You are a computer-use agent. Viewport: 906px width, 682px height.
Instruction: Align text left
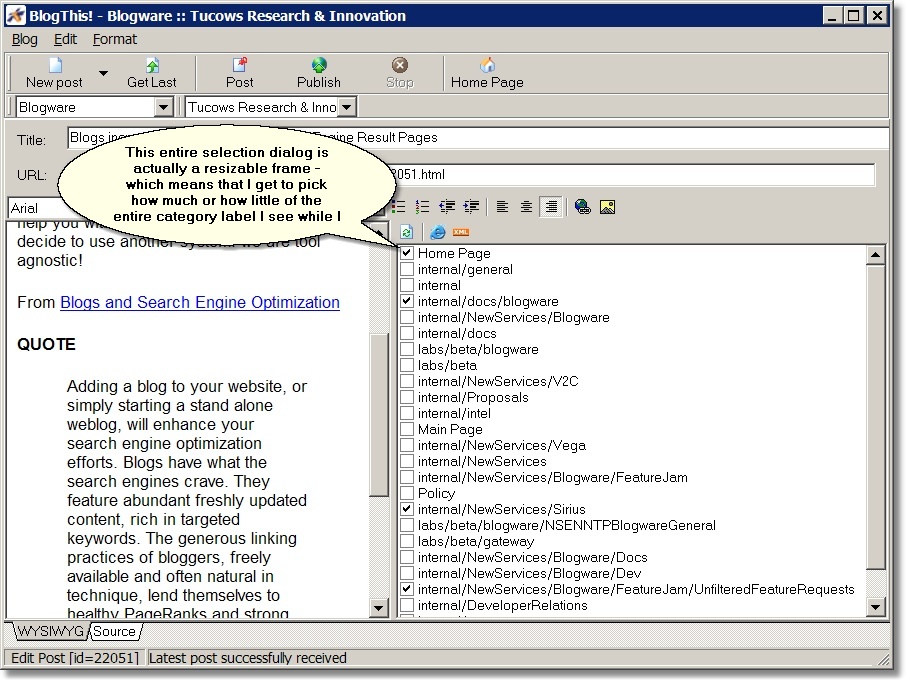(x=502, y=206)
